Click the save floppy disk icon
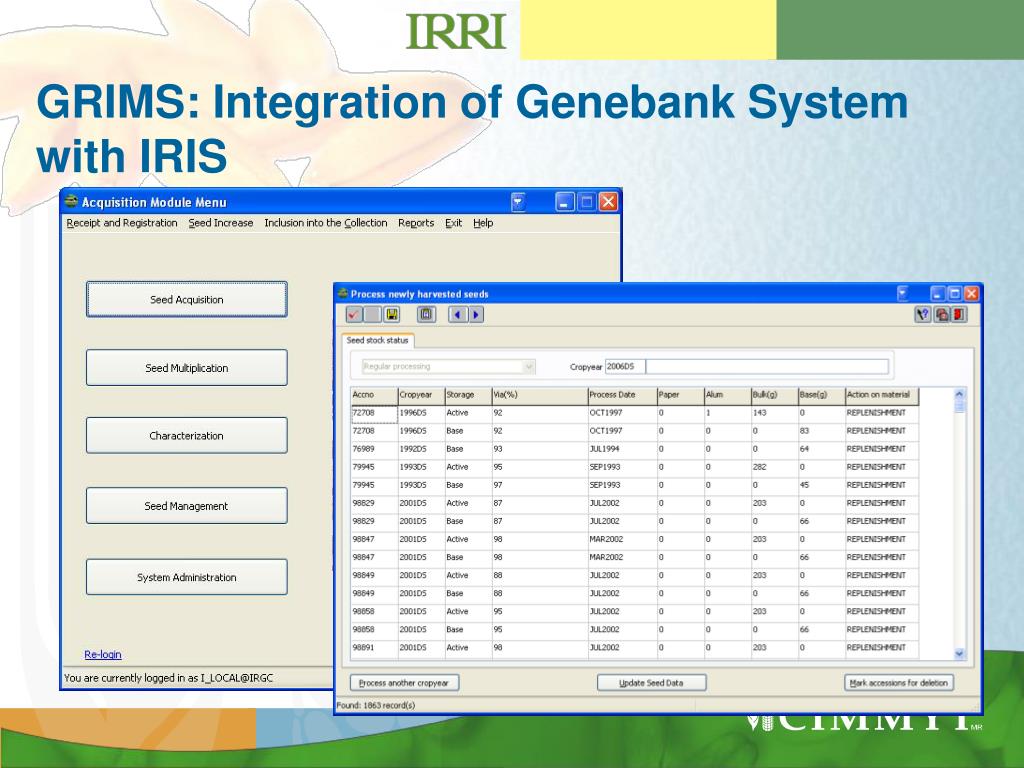 point(391,315)
